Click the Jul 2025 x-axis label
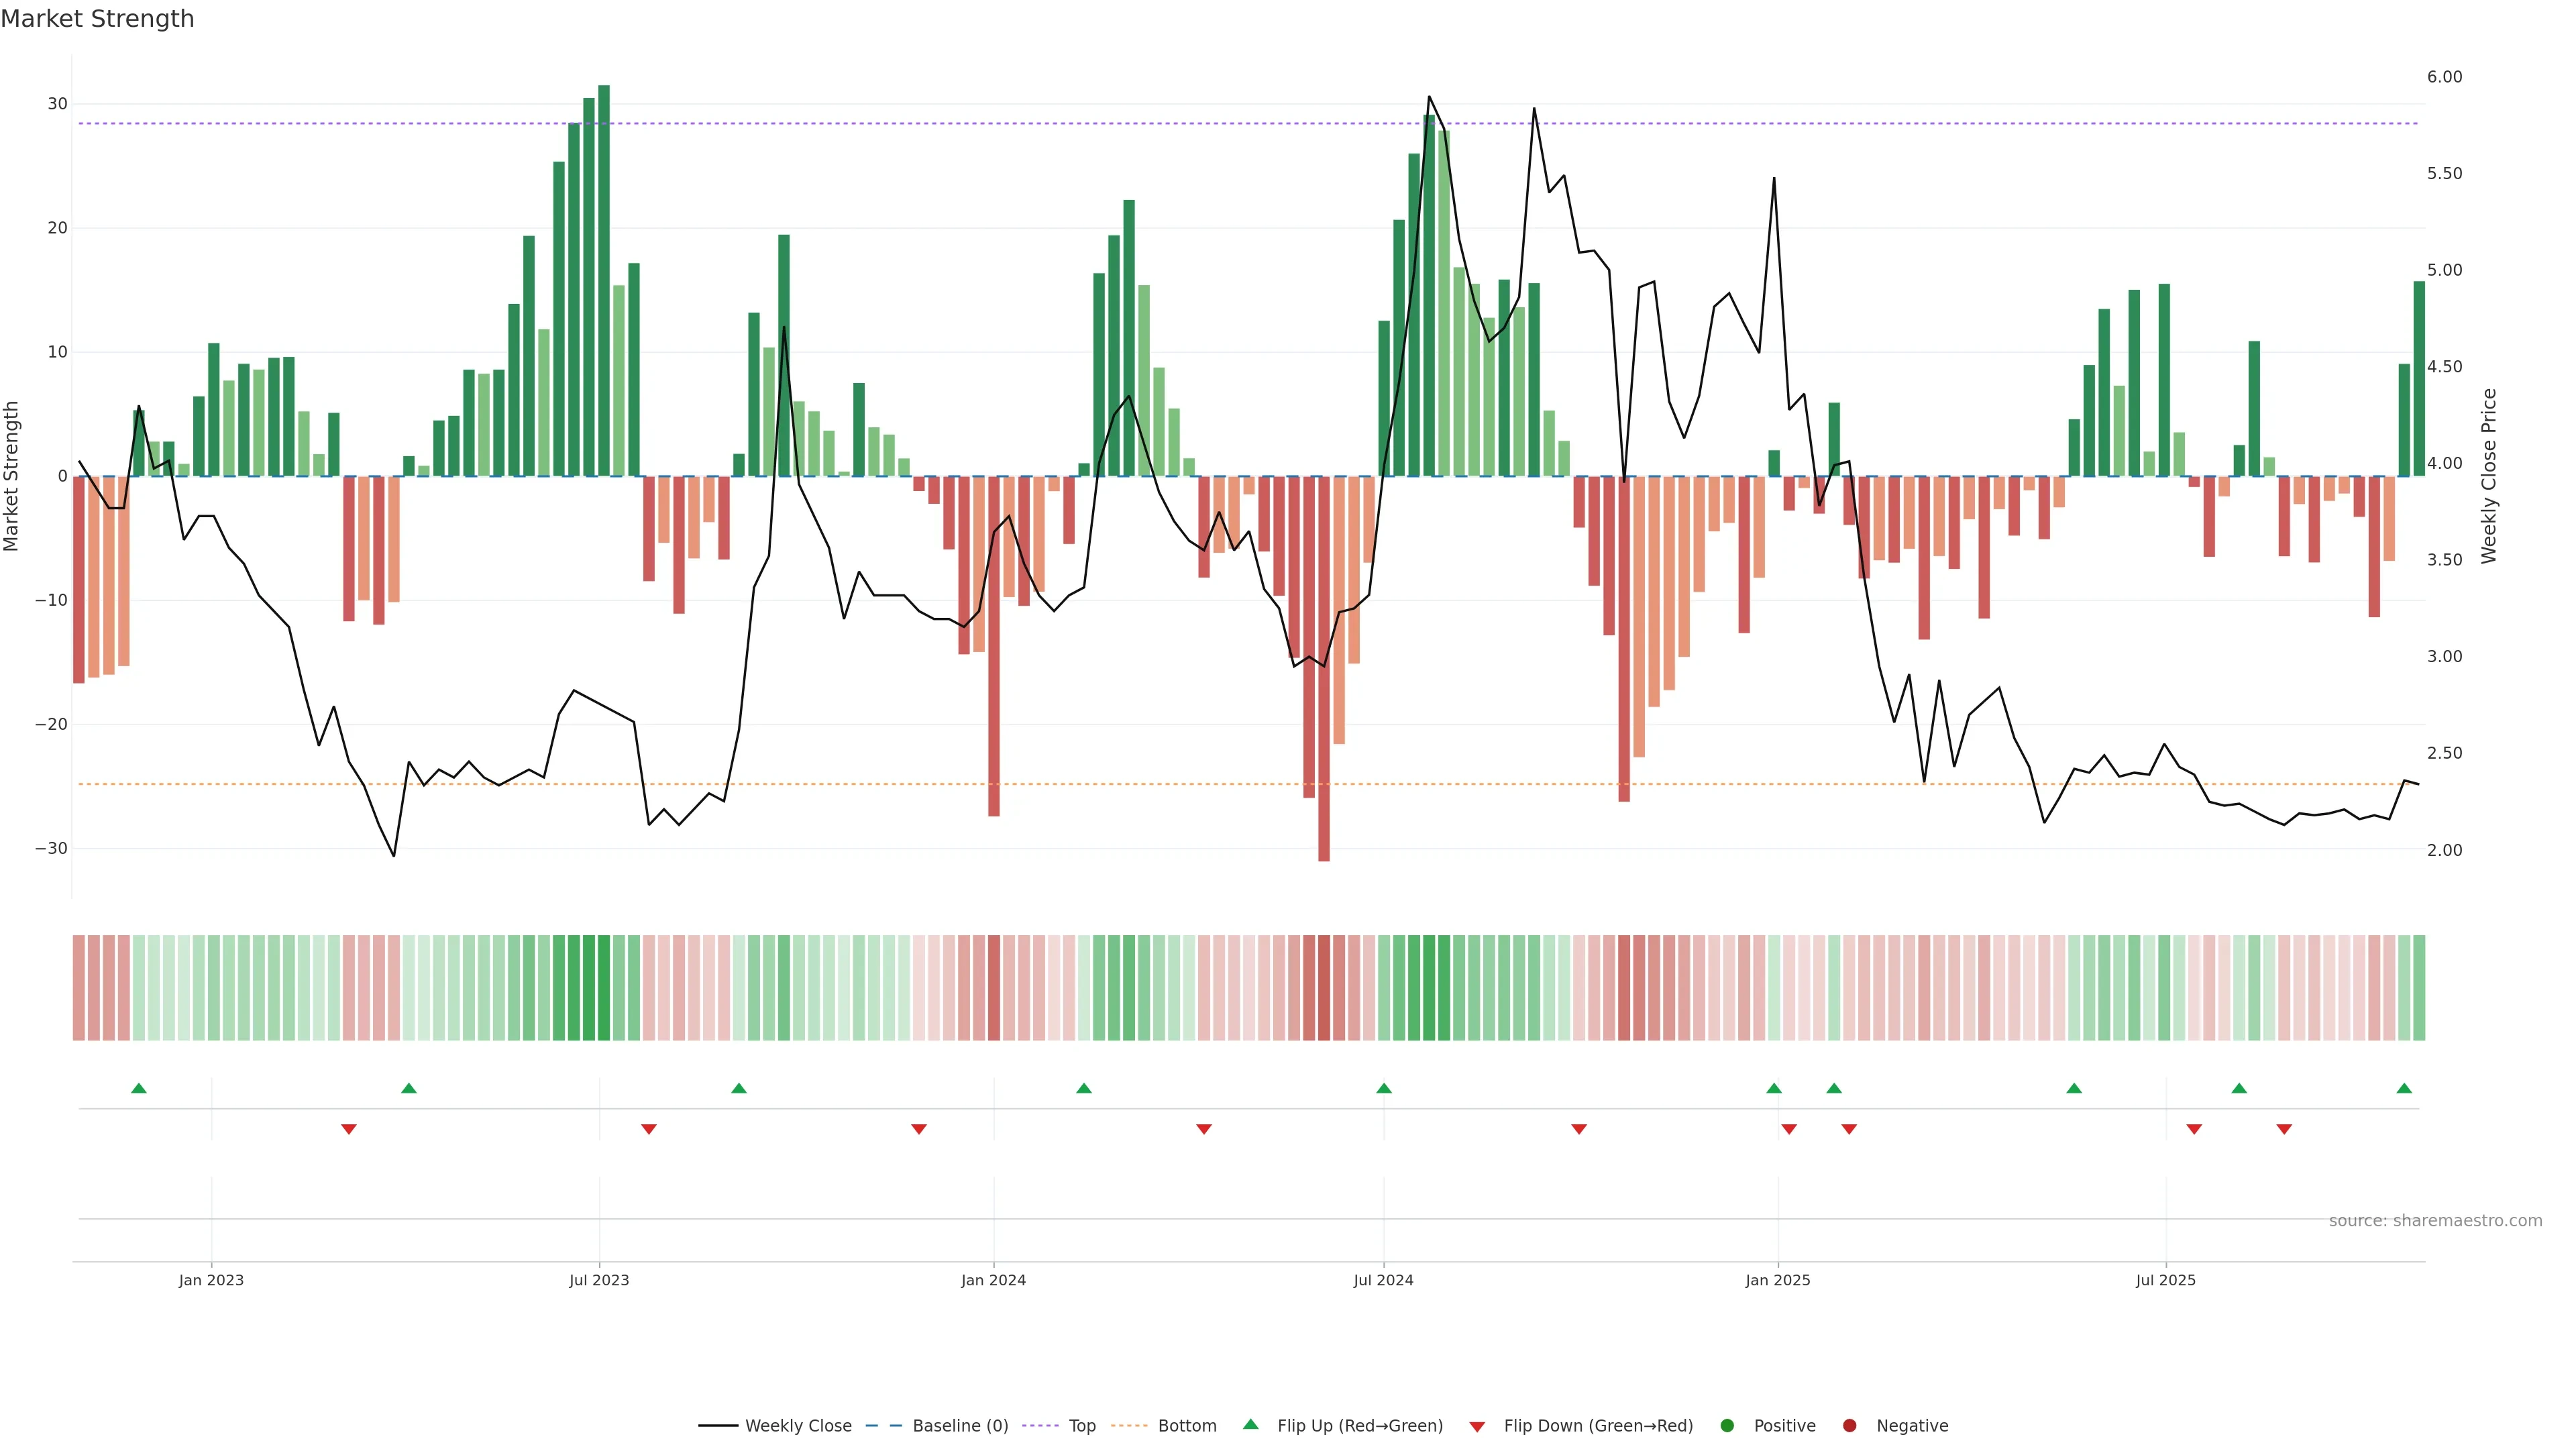The height and width of the screenshot is (1449, 2576). (x=2165, y=1280)
